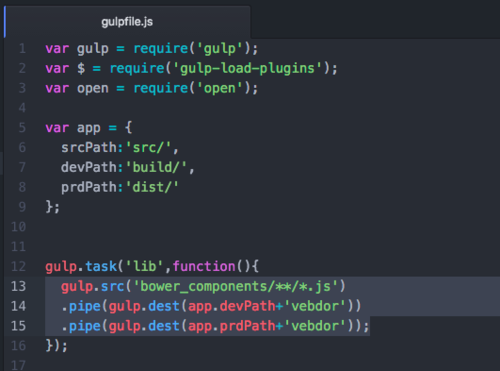This screenshot has height=371, width=500.
Task: Click line number 6 in gutter
Action: pyautogui.click(x=22, y=148)
